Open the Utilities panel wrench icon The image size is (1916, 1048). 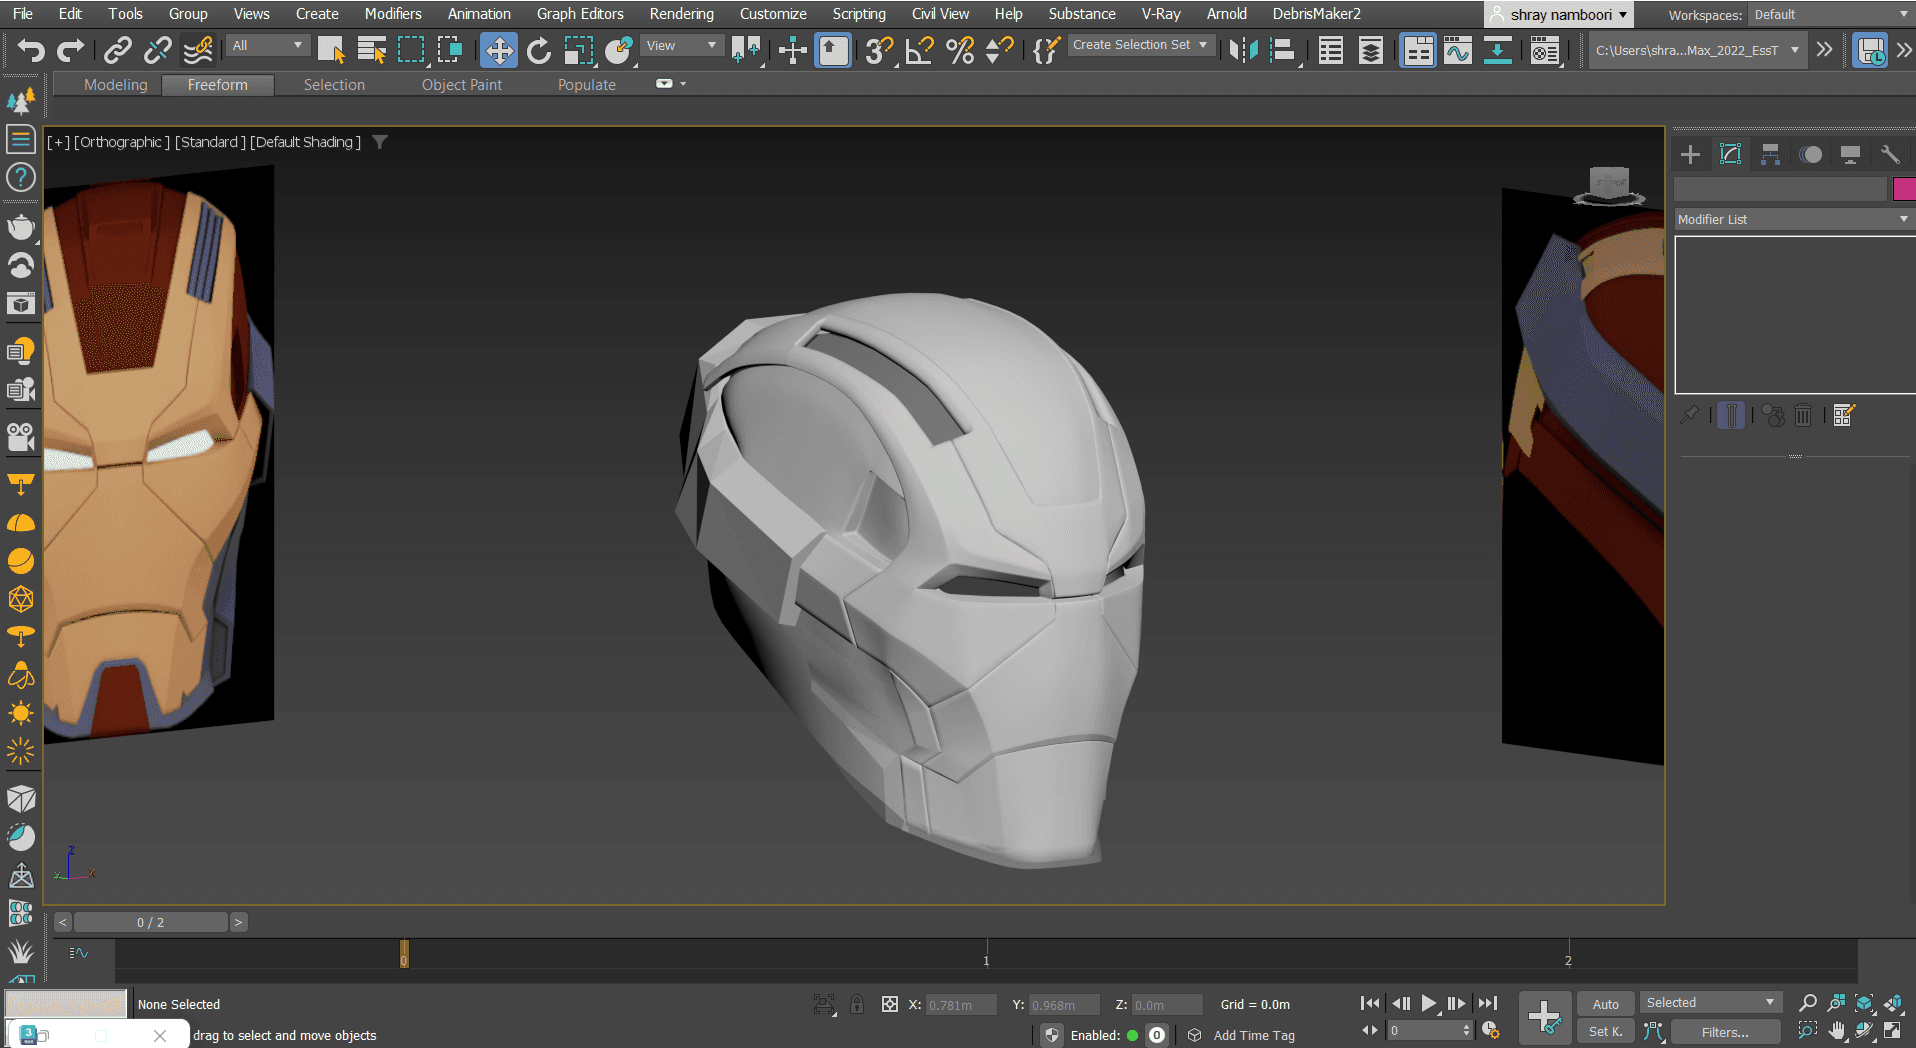click(1890, 154)
